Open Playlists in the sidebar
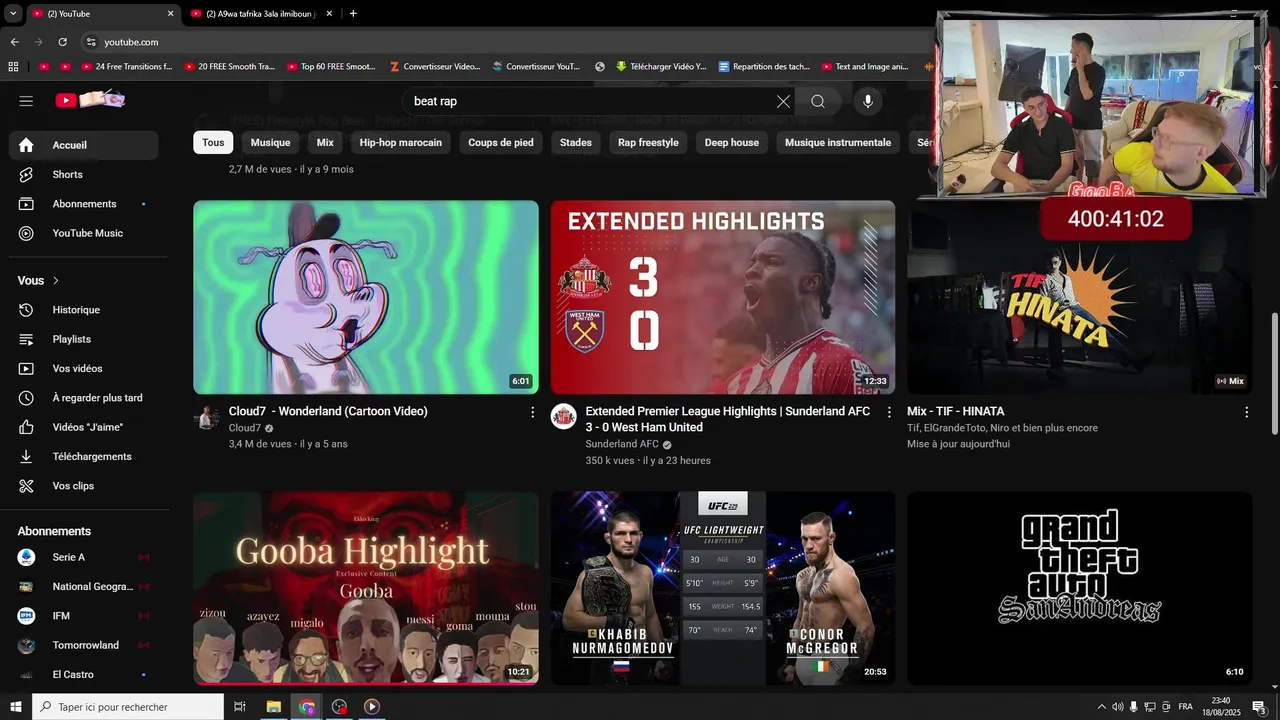1280x720 pixels. point(84,339)
